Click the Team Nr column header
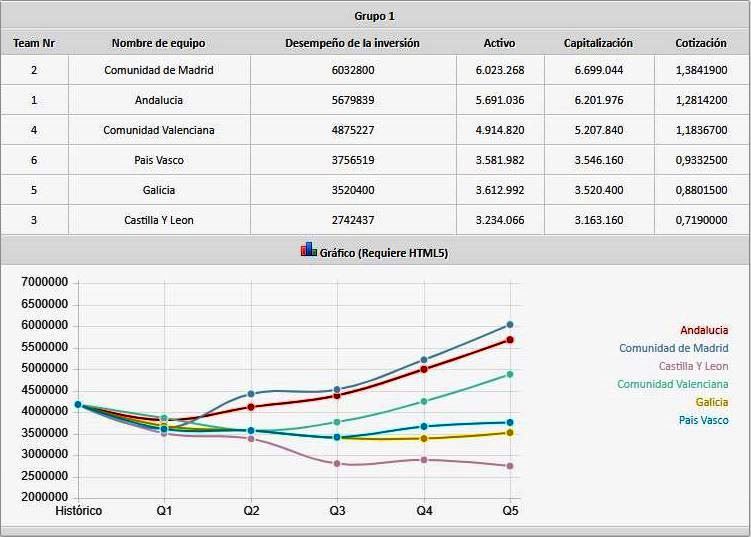Image resolution: width=751 pixels, height=537 pixels. [34, 43]
